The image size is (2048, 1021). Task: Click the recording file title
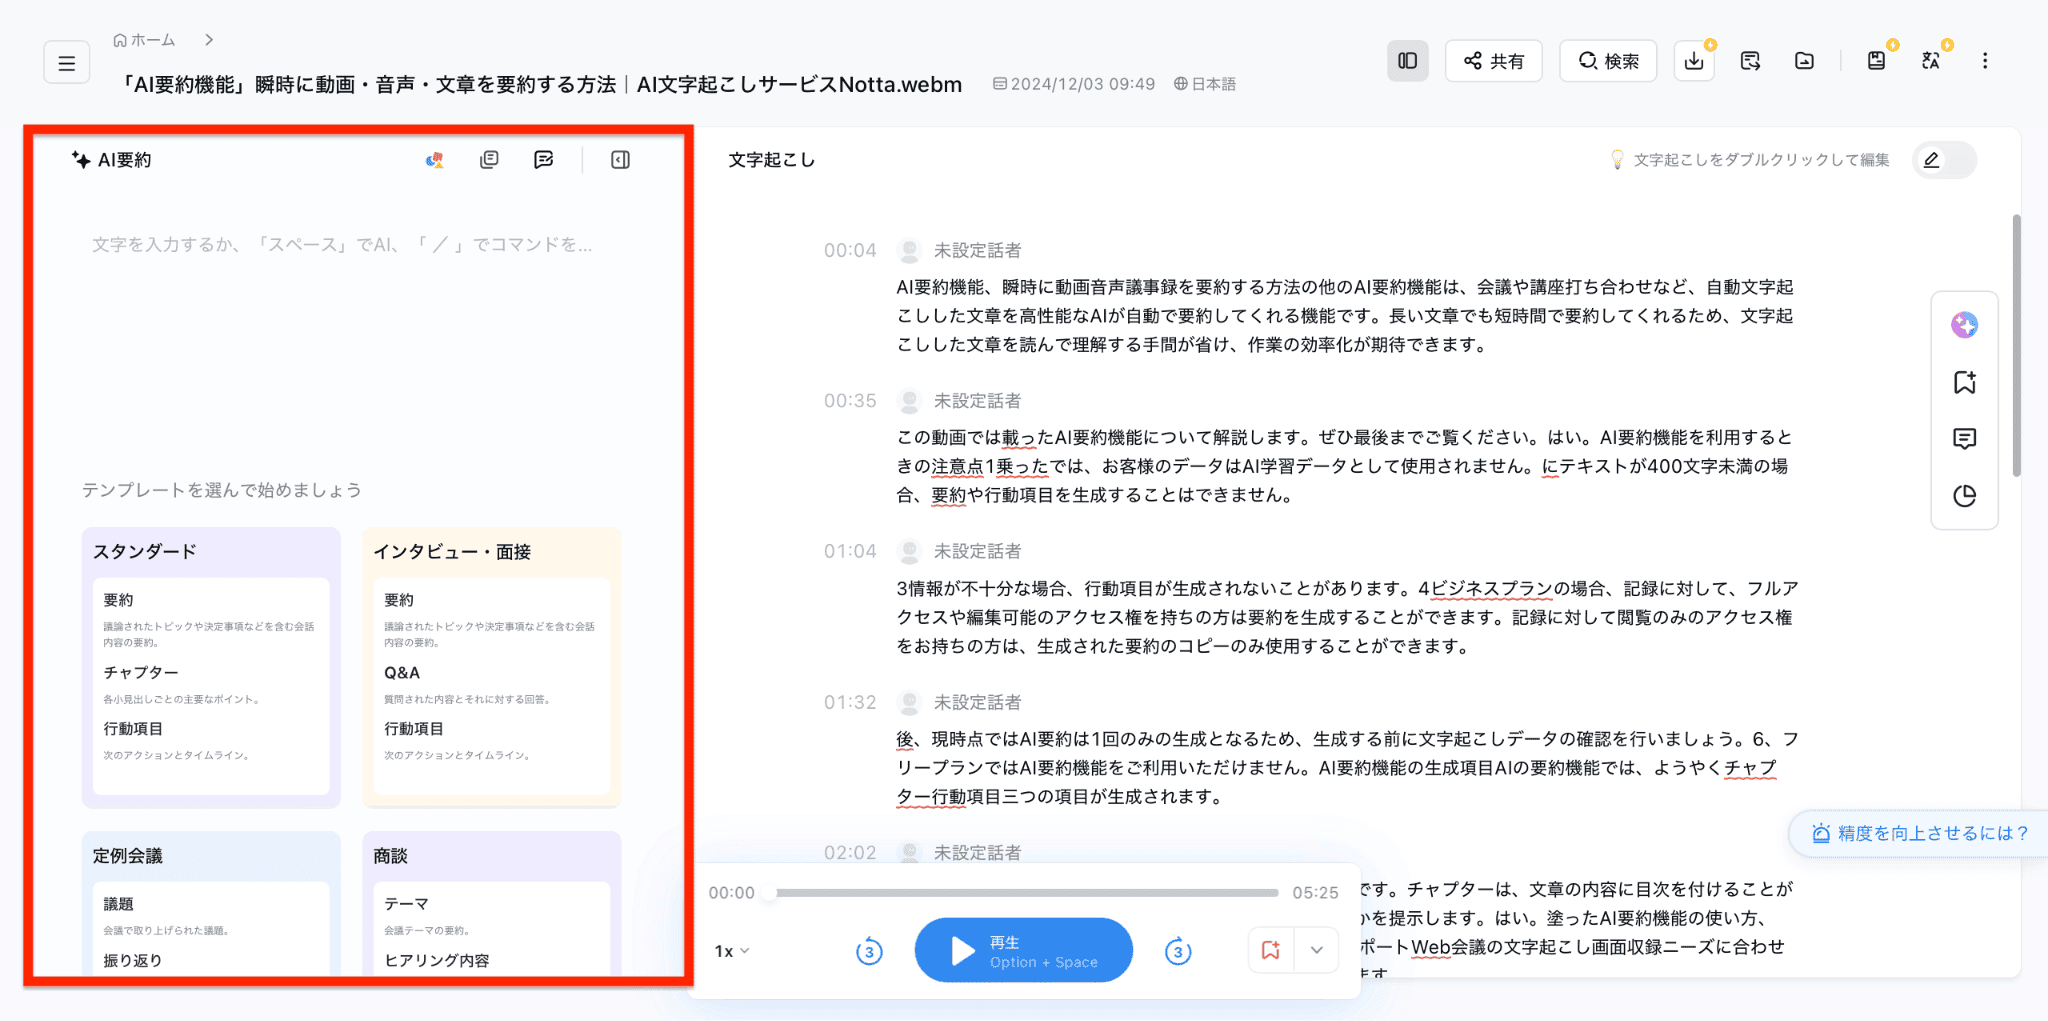click(x=541, y=85)
